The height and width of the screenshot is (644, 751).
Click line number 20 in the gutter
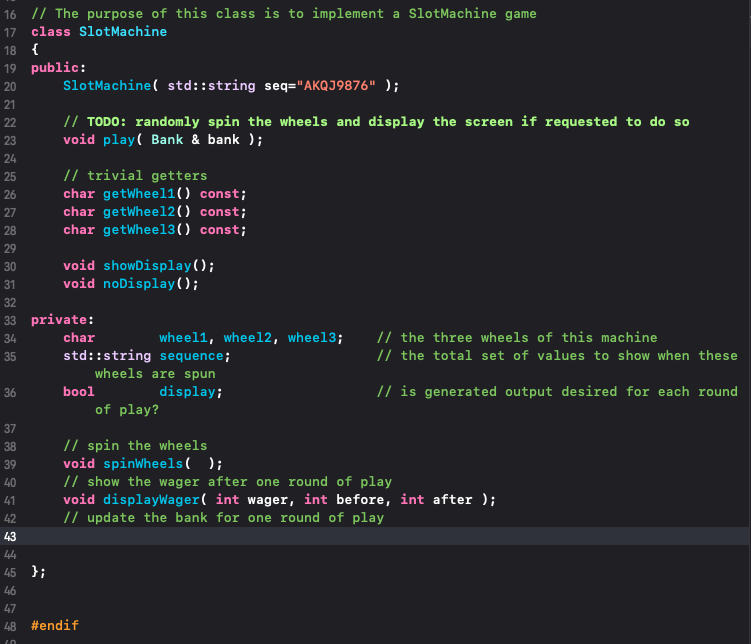pyautogui.click(x=10, y=87)
